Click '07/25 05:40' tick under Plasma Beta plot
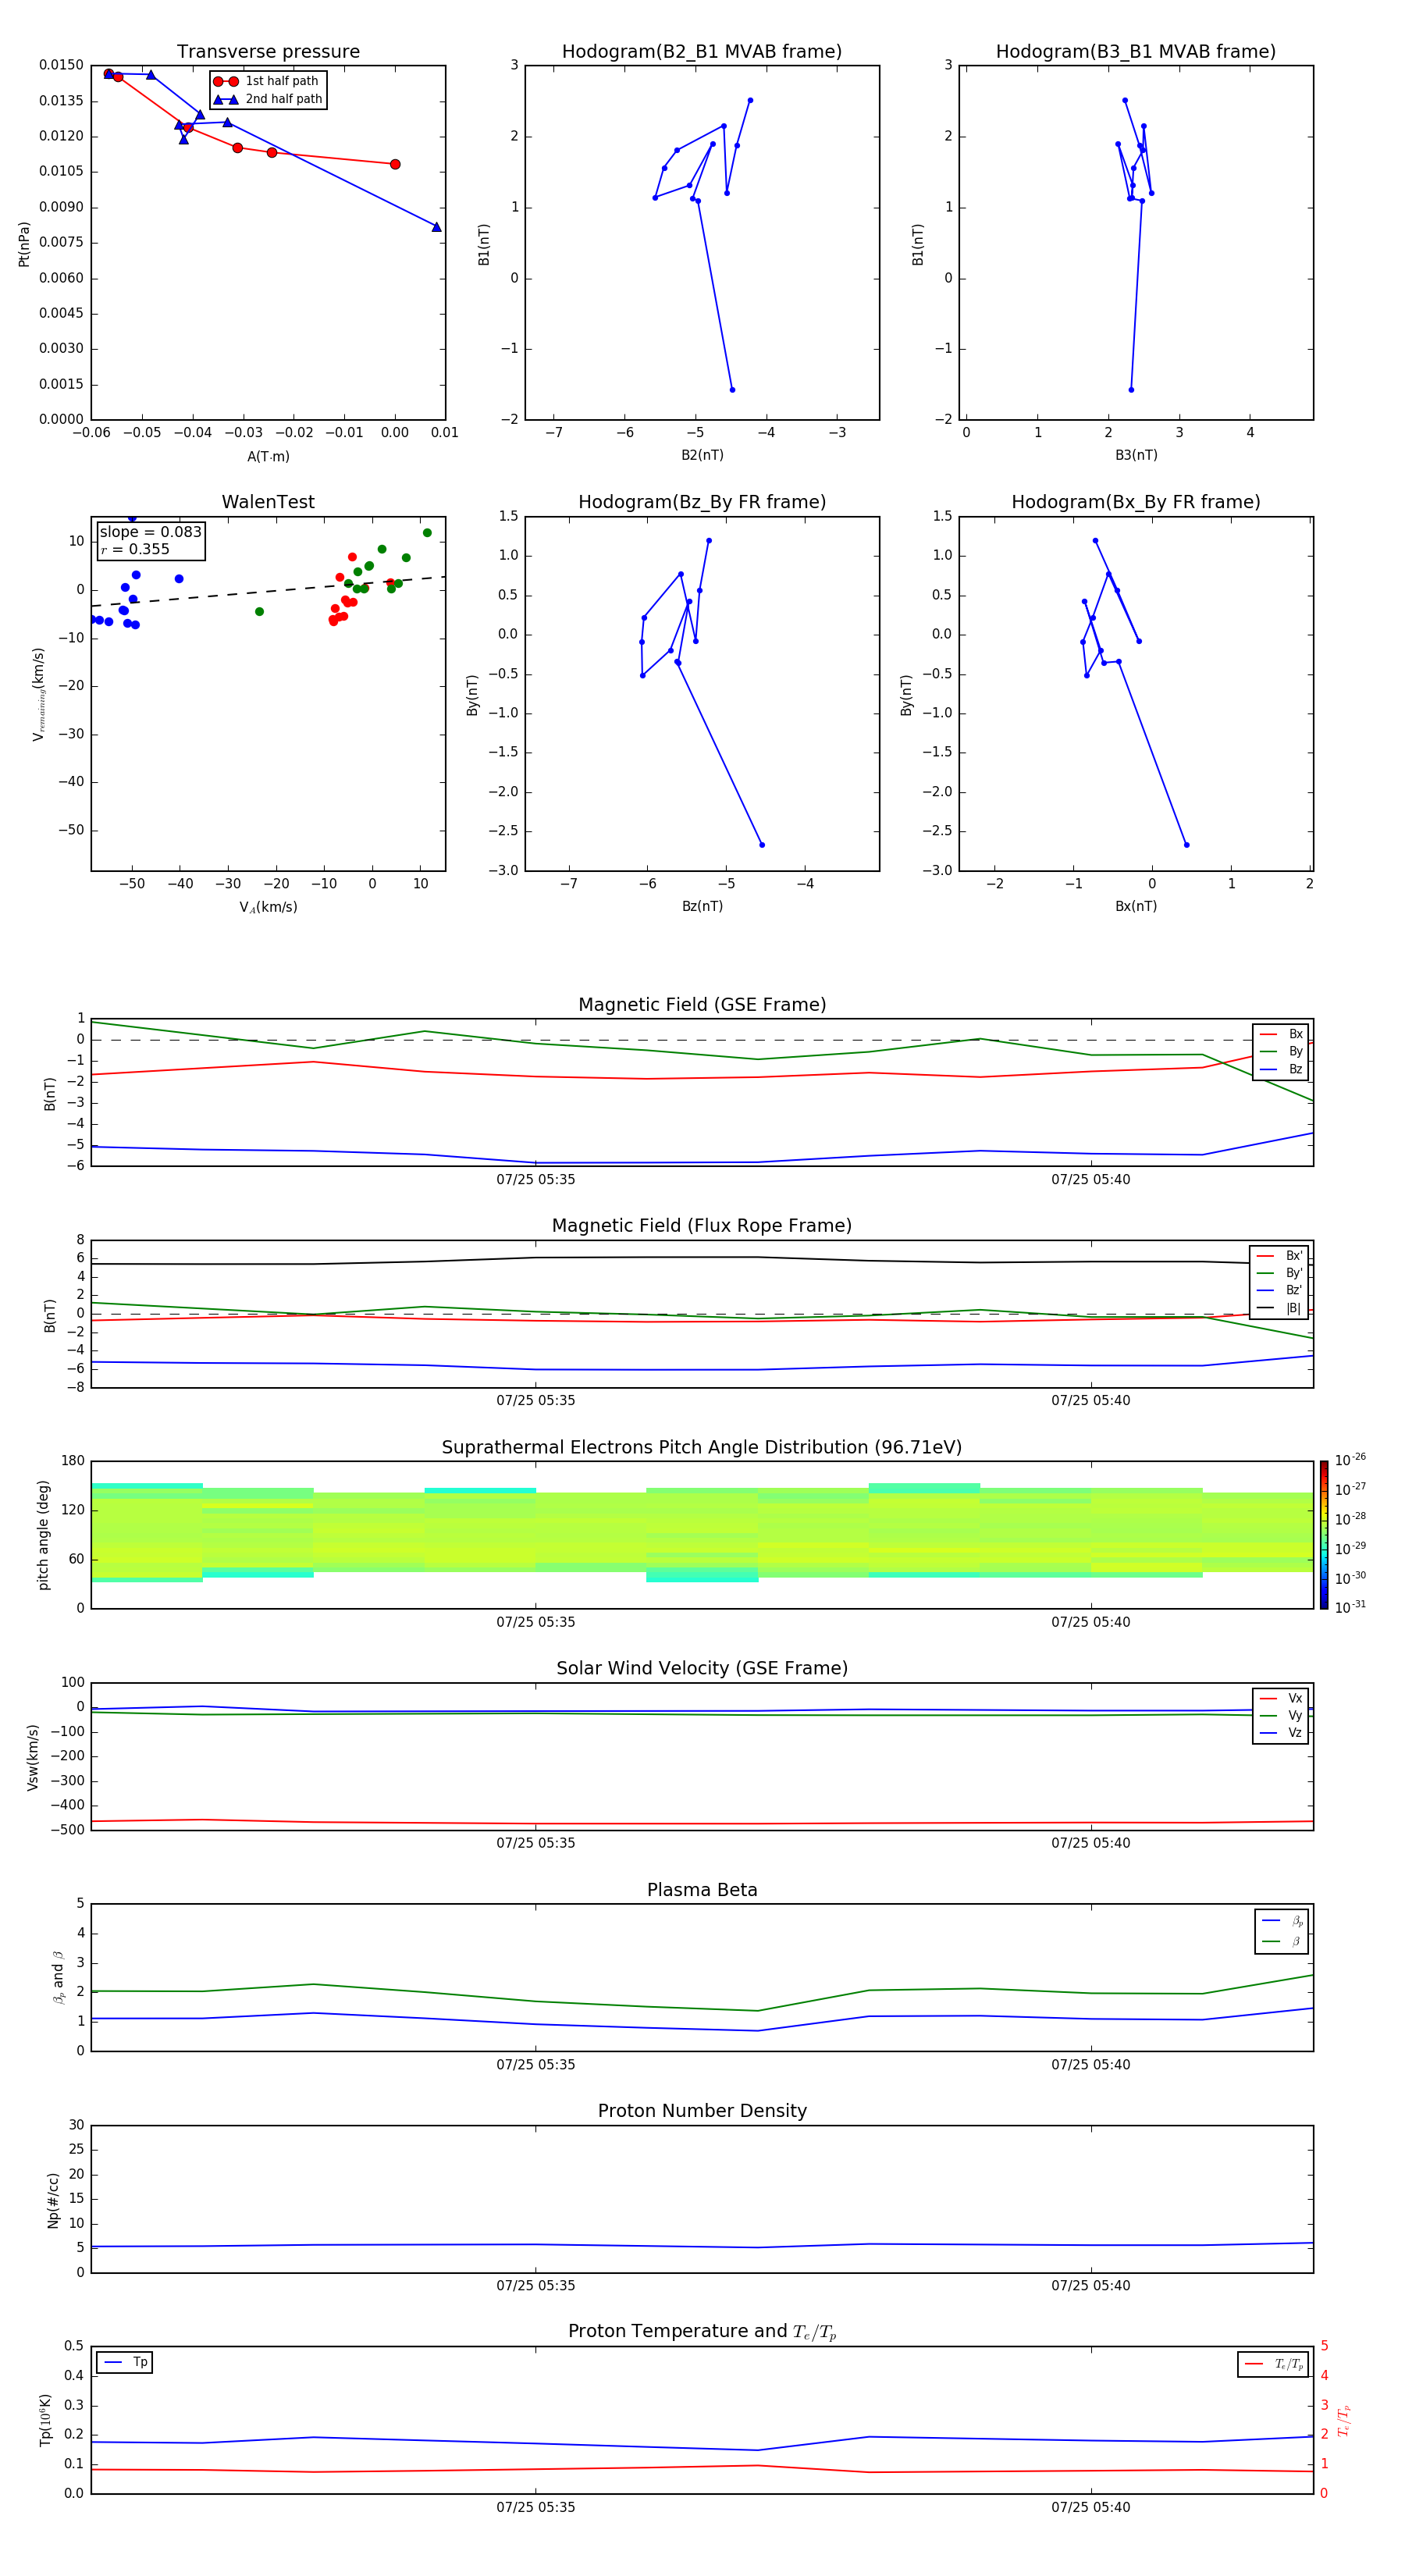Image resolution: width=1405 pixels, height=2576 pixels. tap(1091, 2065)
